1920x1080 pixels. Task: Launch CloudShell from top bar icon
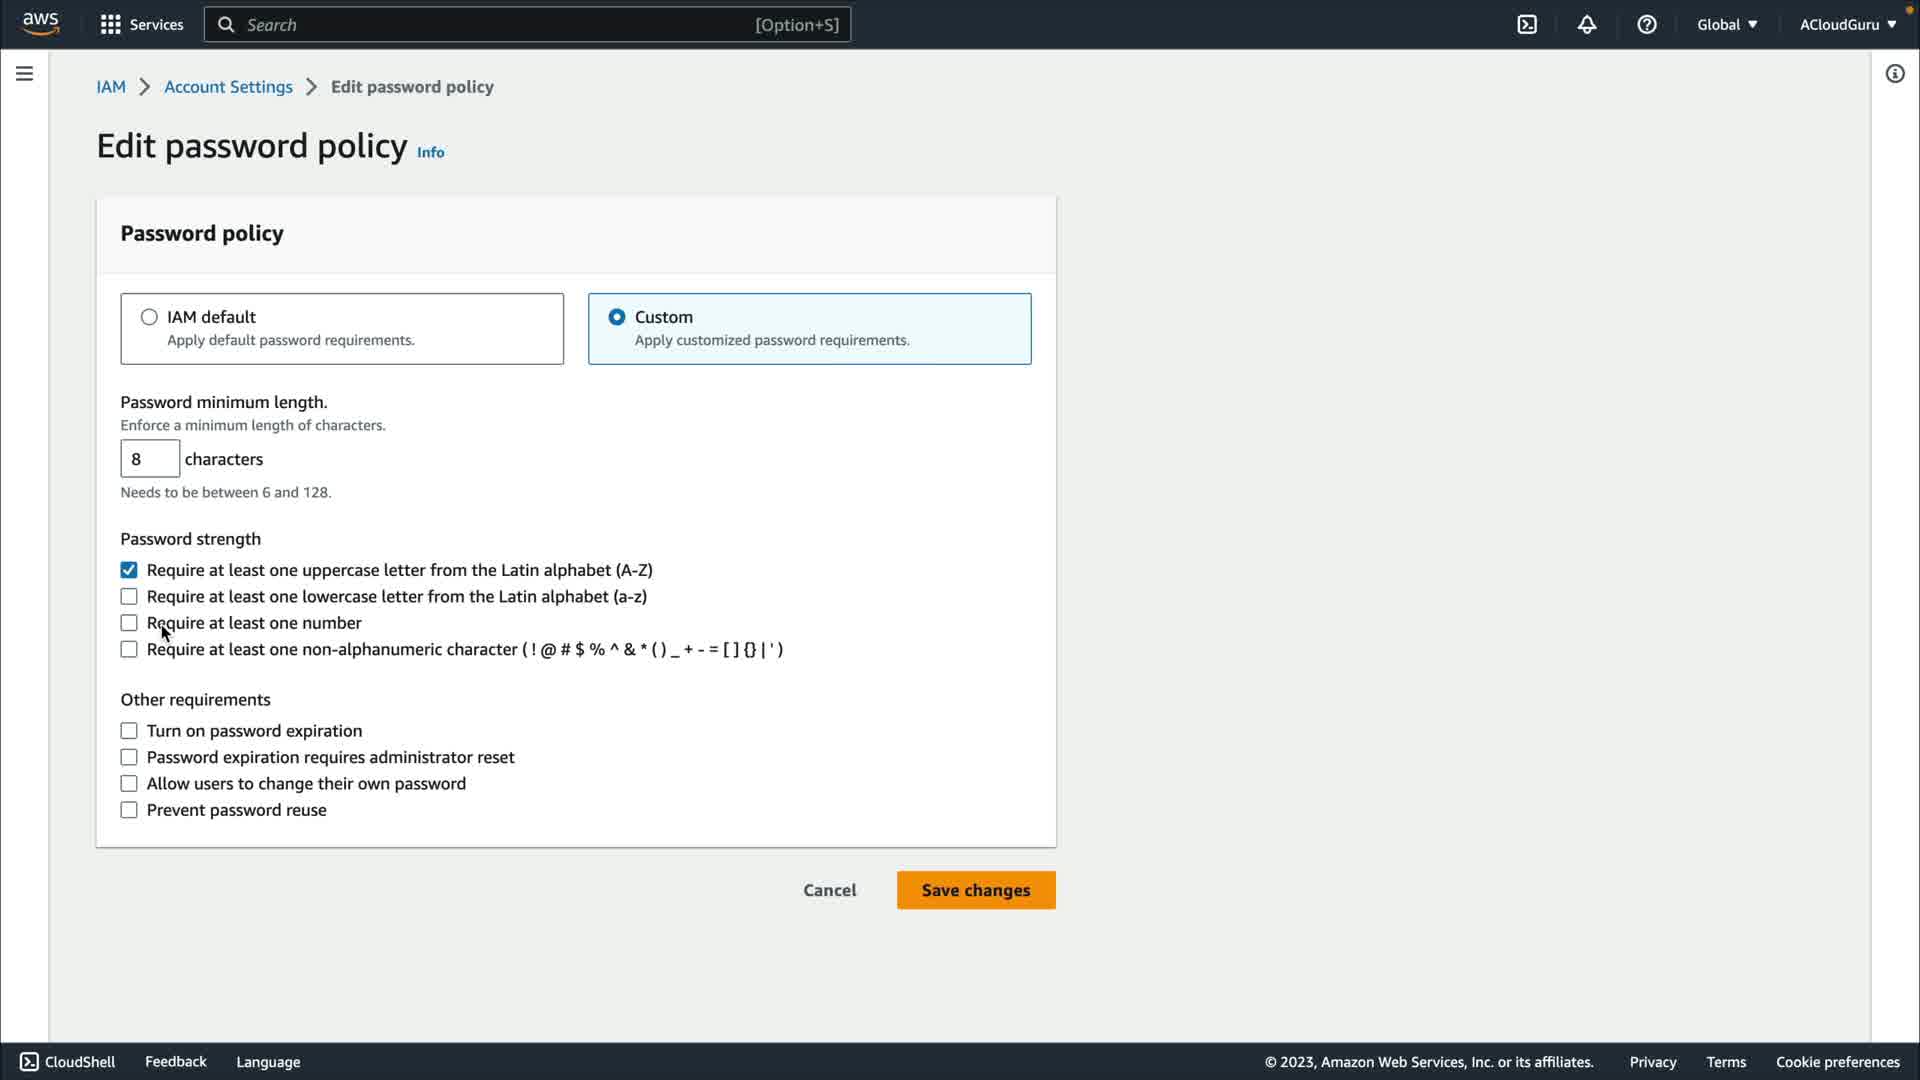[1527, 25]
